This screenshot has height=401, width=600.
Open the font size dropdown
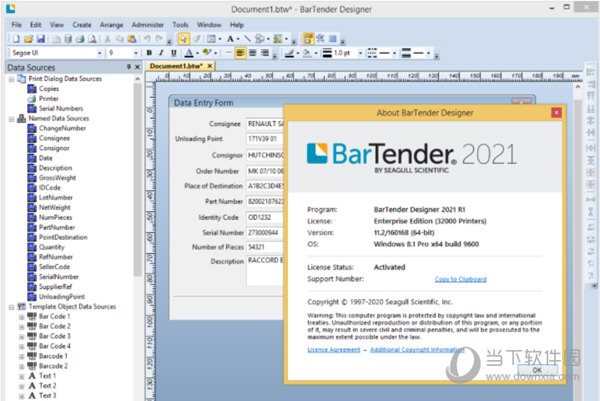click(x=136, y=53)
